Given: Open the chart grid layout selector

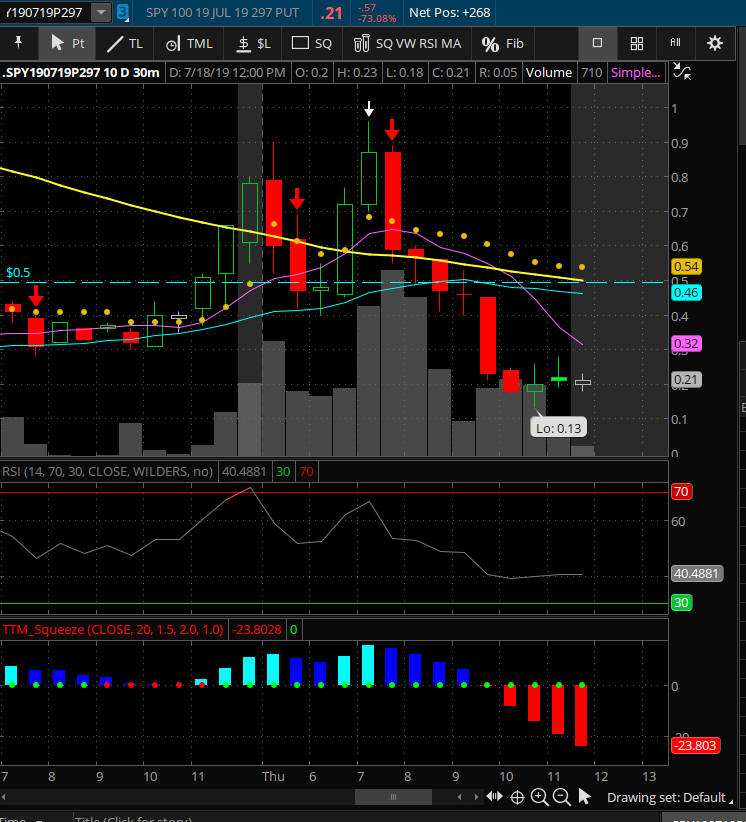Looking at the screenshot, I should click(636, 43).
